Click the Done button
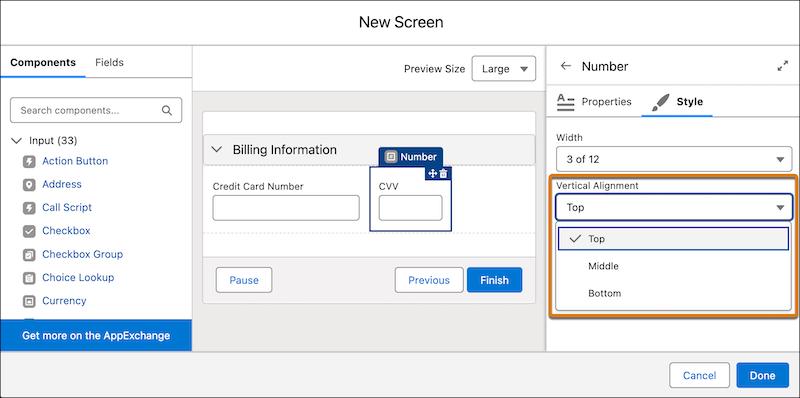The image size is (800, 398). (x=762, y=376)
